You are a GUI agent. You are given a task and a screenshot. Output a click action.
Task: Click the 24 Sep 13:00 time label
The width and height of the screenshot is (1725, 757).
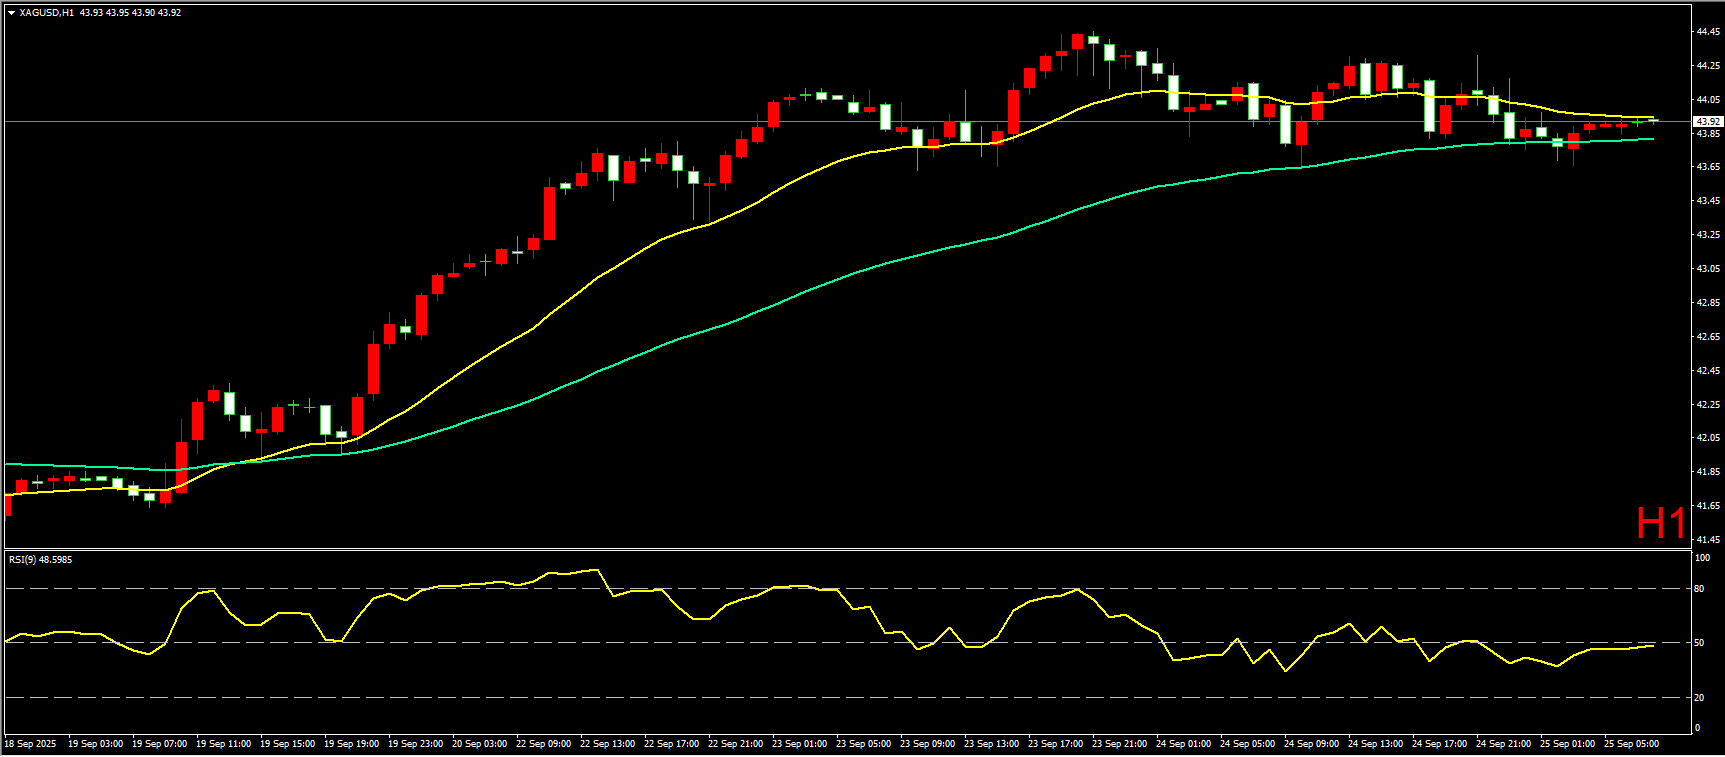click(x=1375, y=744)
